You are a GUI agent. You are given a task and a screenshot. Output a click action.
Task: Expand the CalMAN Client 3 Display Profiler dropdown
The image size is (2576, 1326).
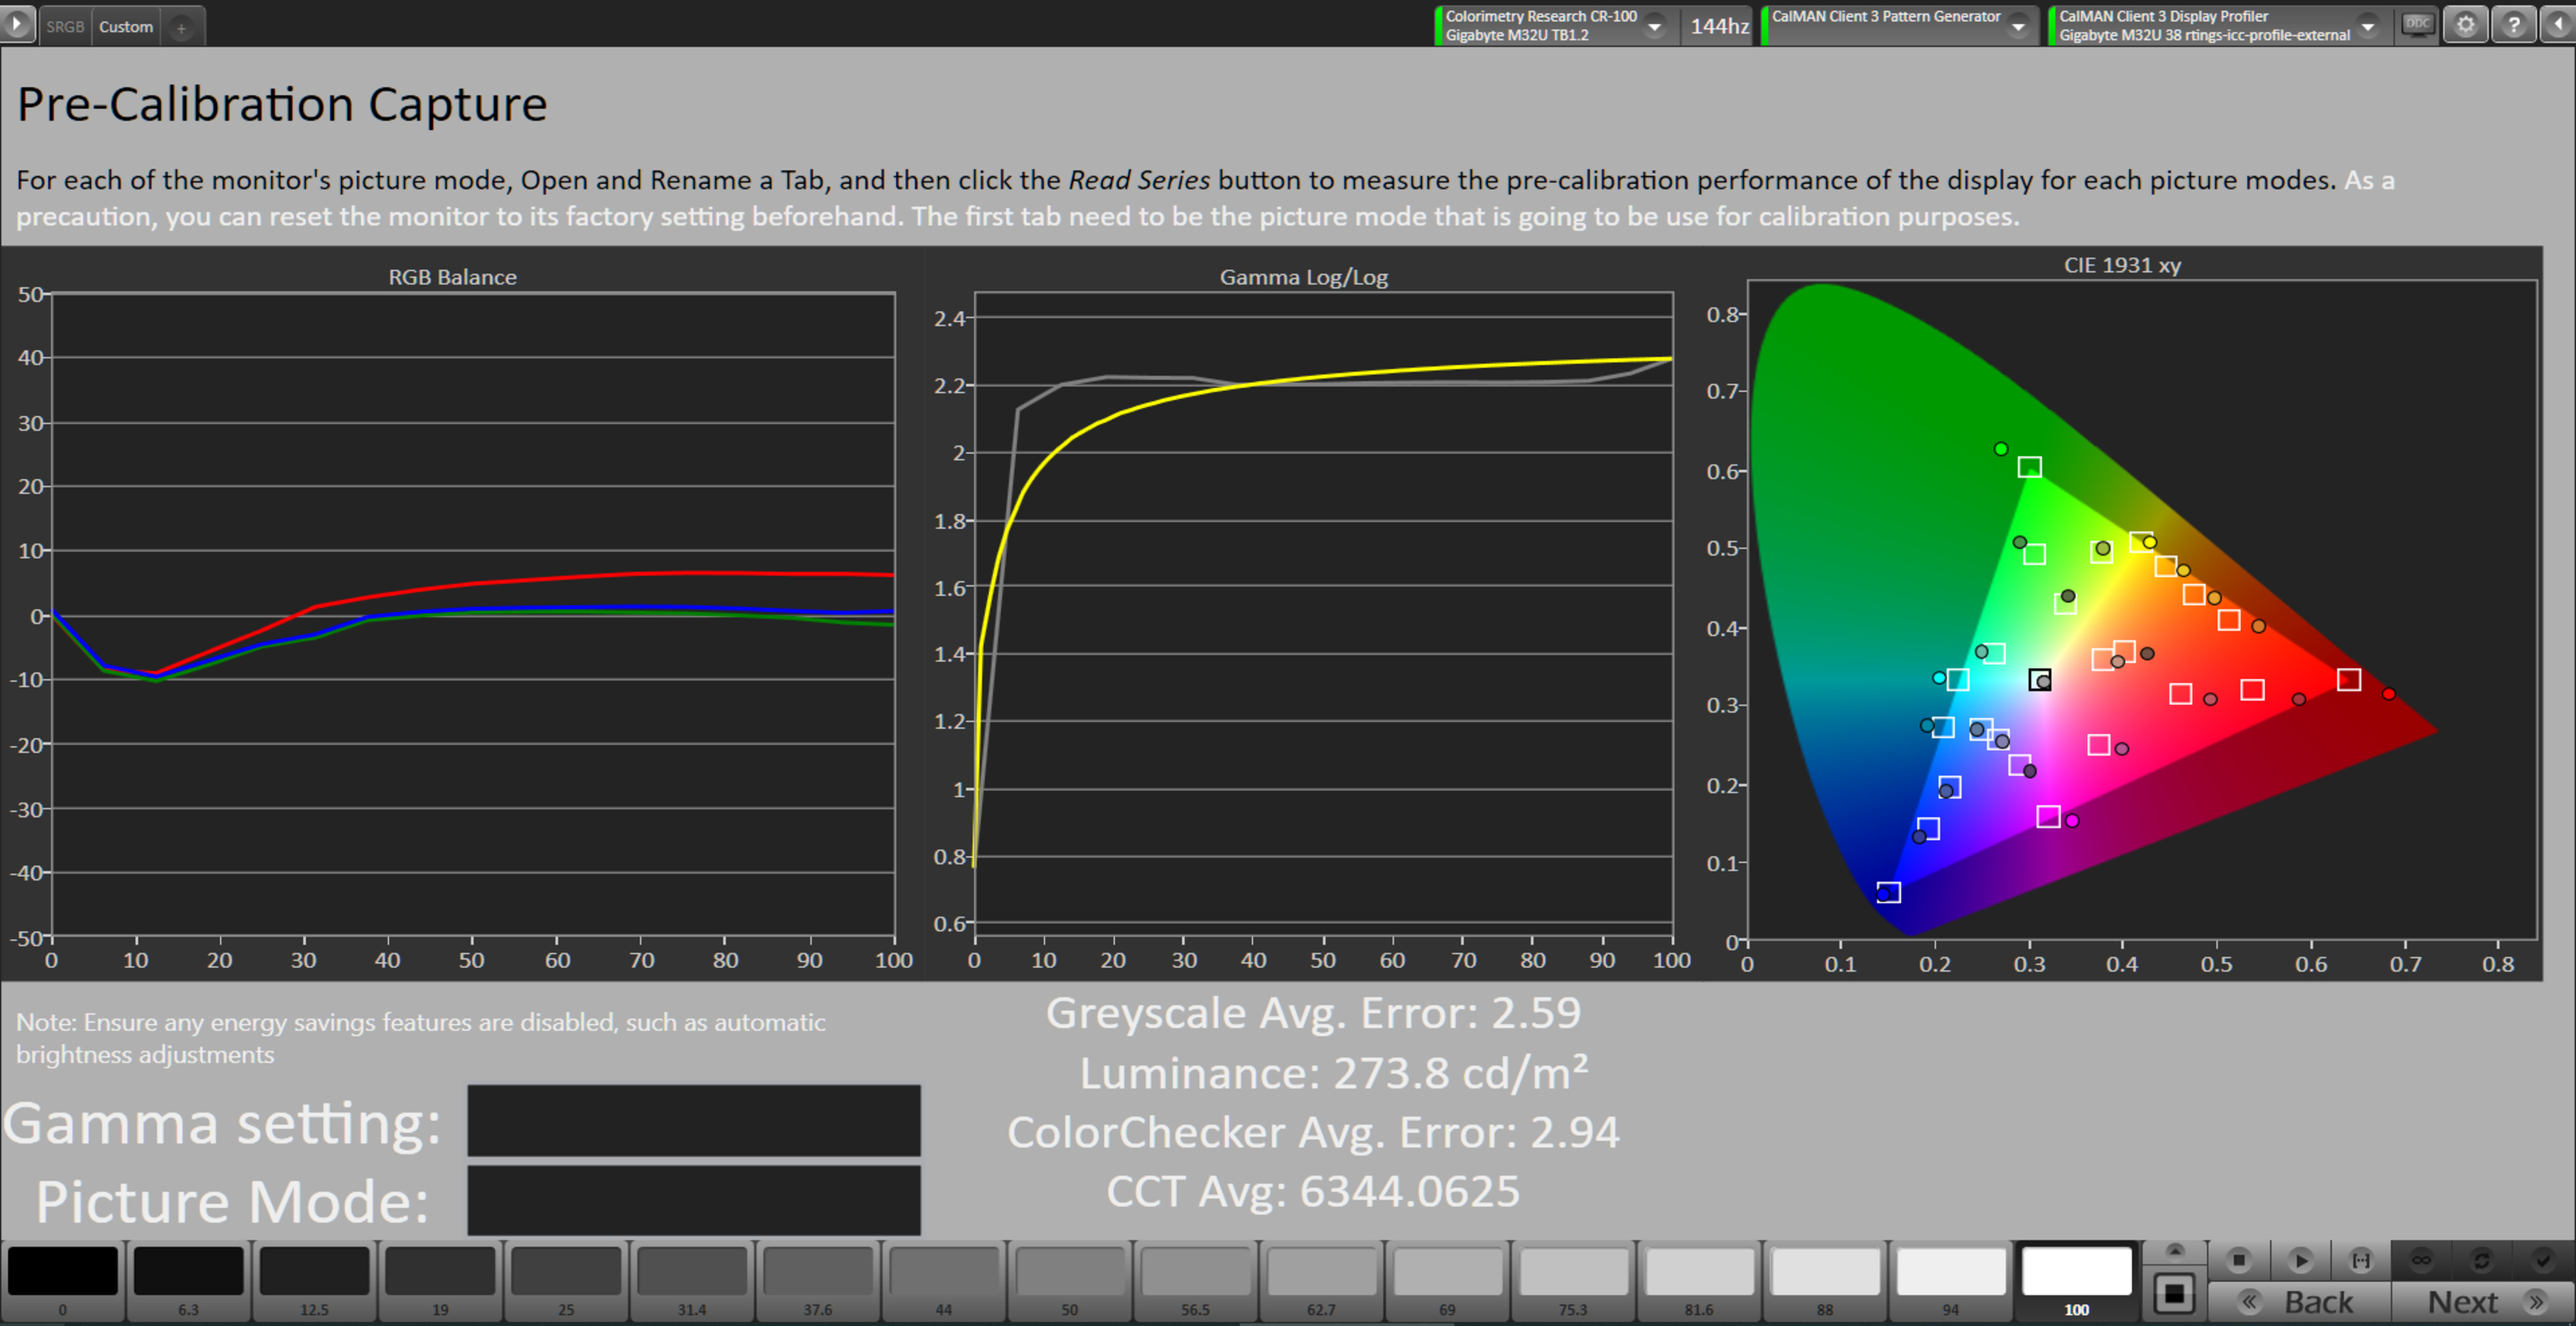(x=2367, y=26)
